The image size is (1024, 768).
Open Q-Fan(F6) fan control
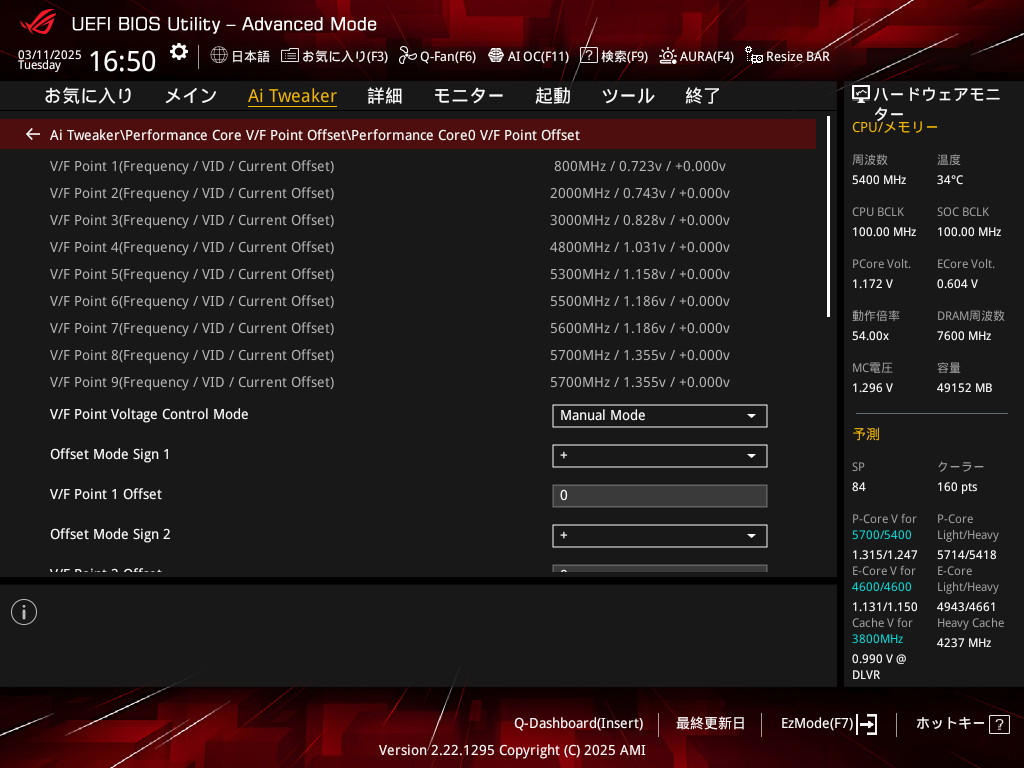pyautogui.click(x=438, y=56)
